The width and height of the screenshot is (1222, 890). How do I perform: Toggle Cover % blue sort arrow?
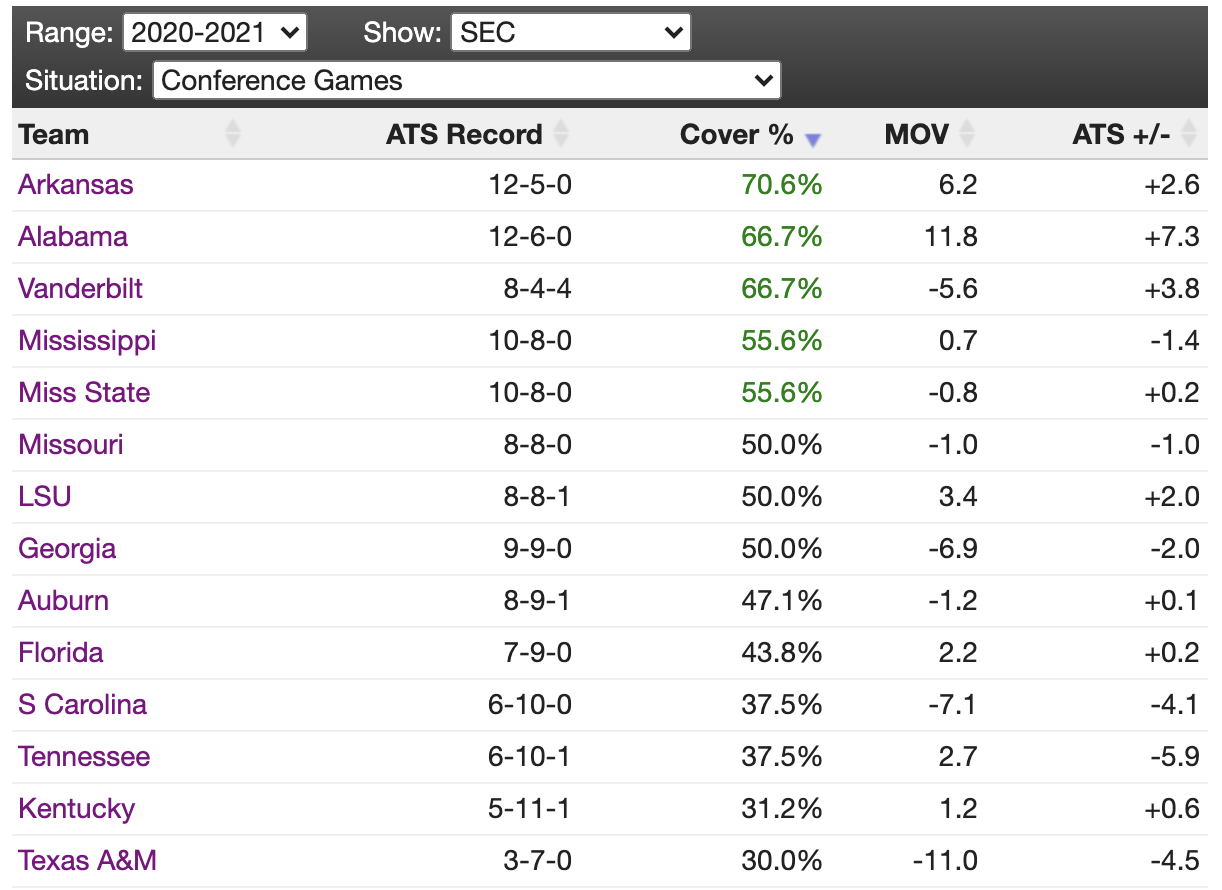[x=813, y=140]
